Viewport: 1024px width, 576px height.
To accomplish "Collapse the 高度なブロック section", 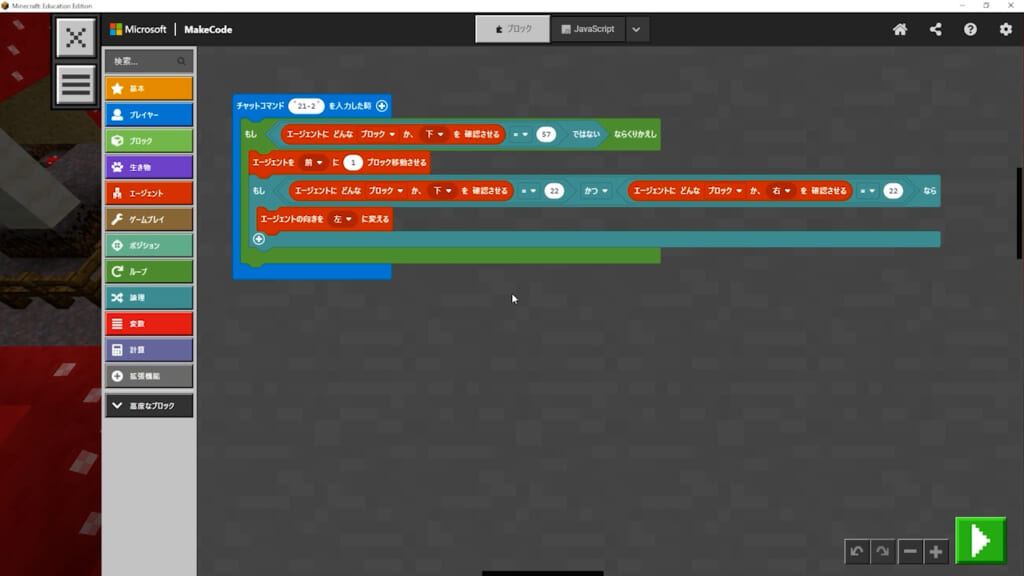I will coord(149,406).
